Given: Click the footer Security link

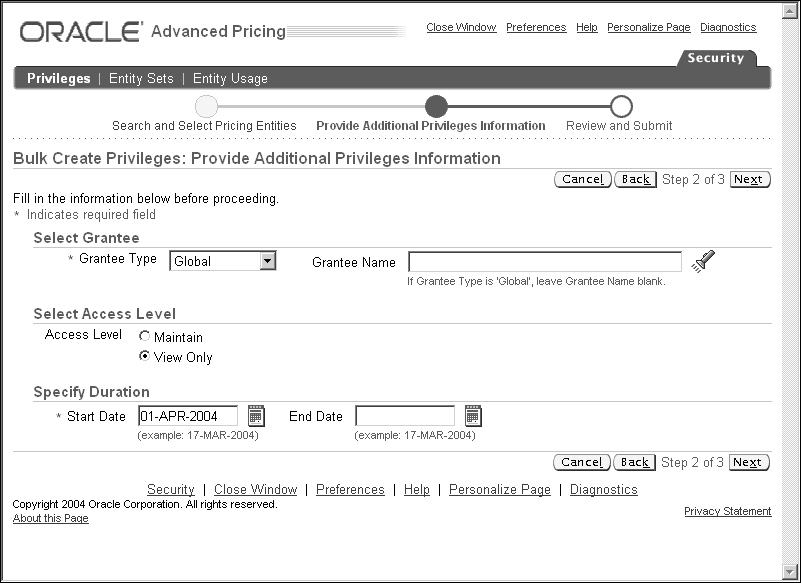Looking at the screenshot, I should pyautogui.click(x=171, y=489).
